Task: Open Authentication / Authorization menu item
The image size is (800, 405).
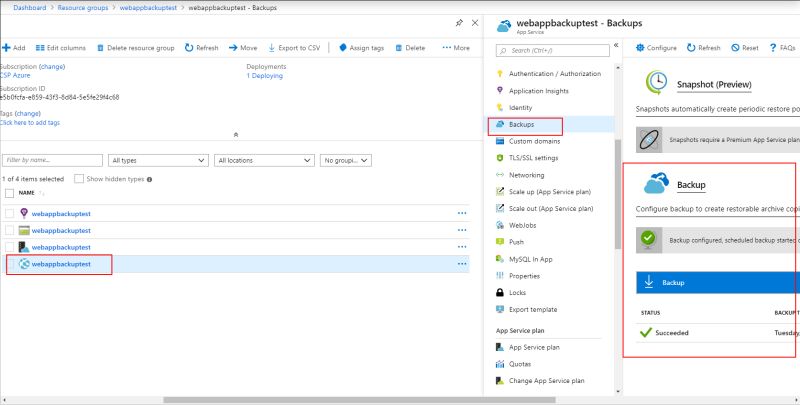Action: tap(555, 74)
